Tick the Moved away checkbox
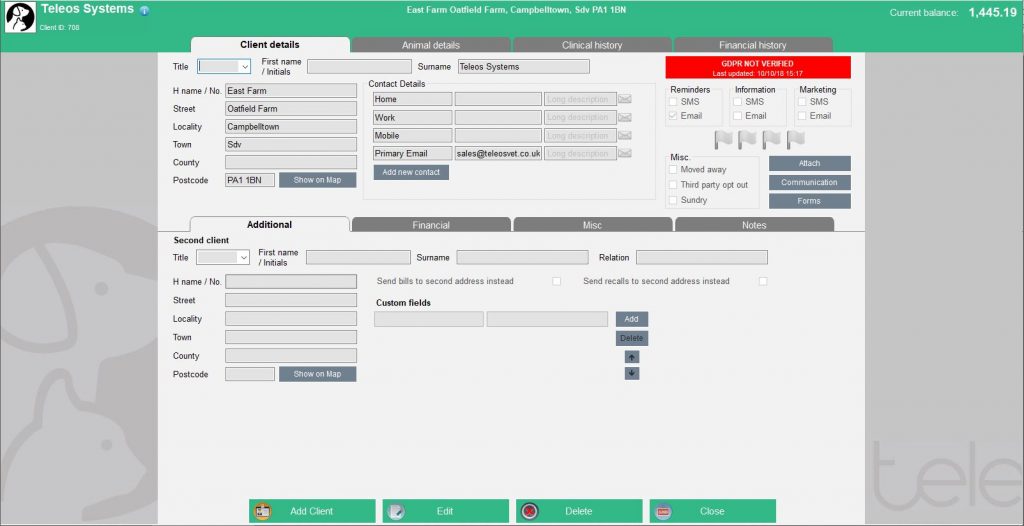Viewport: 1024px width, 526px height. [673, 170]
